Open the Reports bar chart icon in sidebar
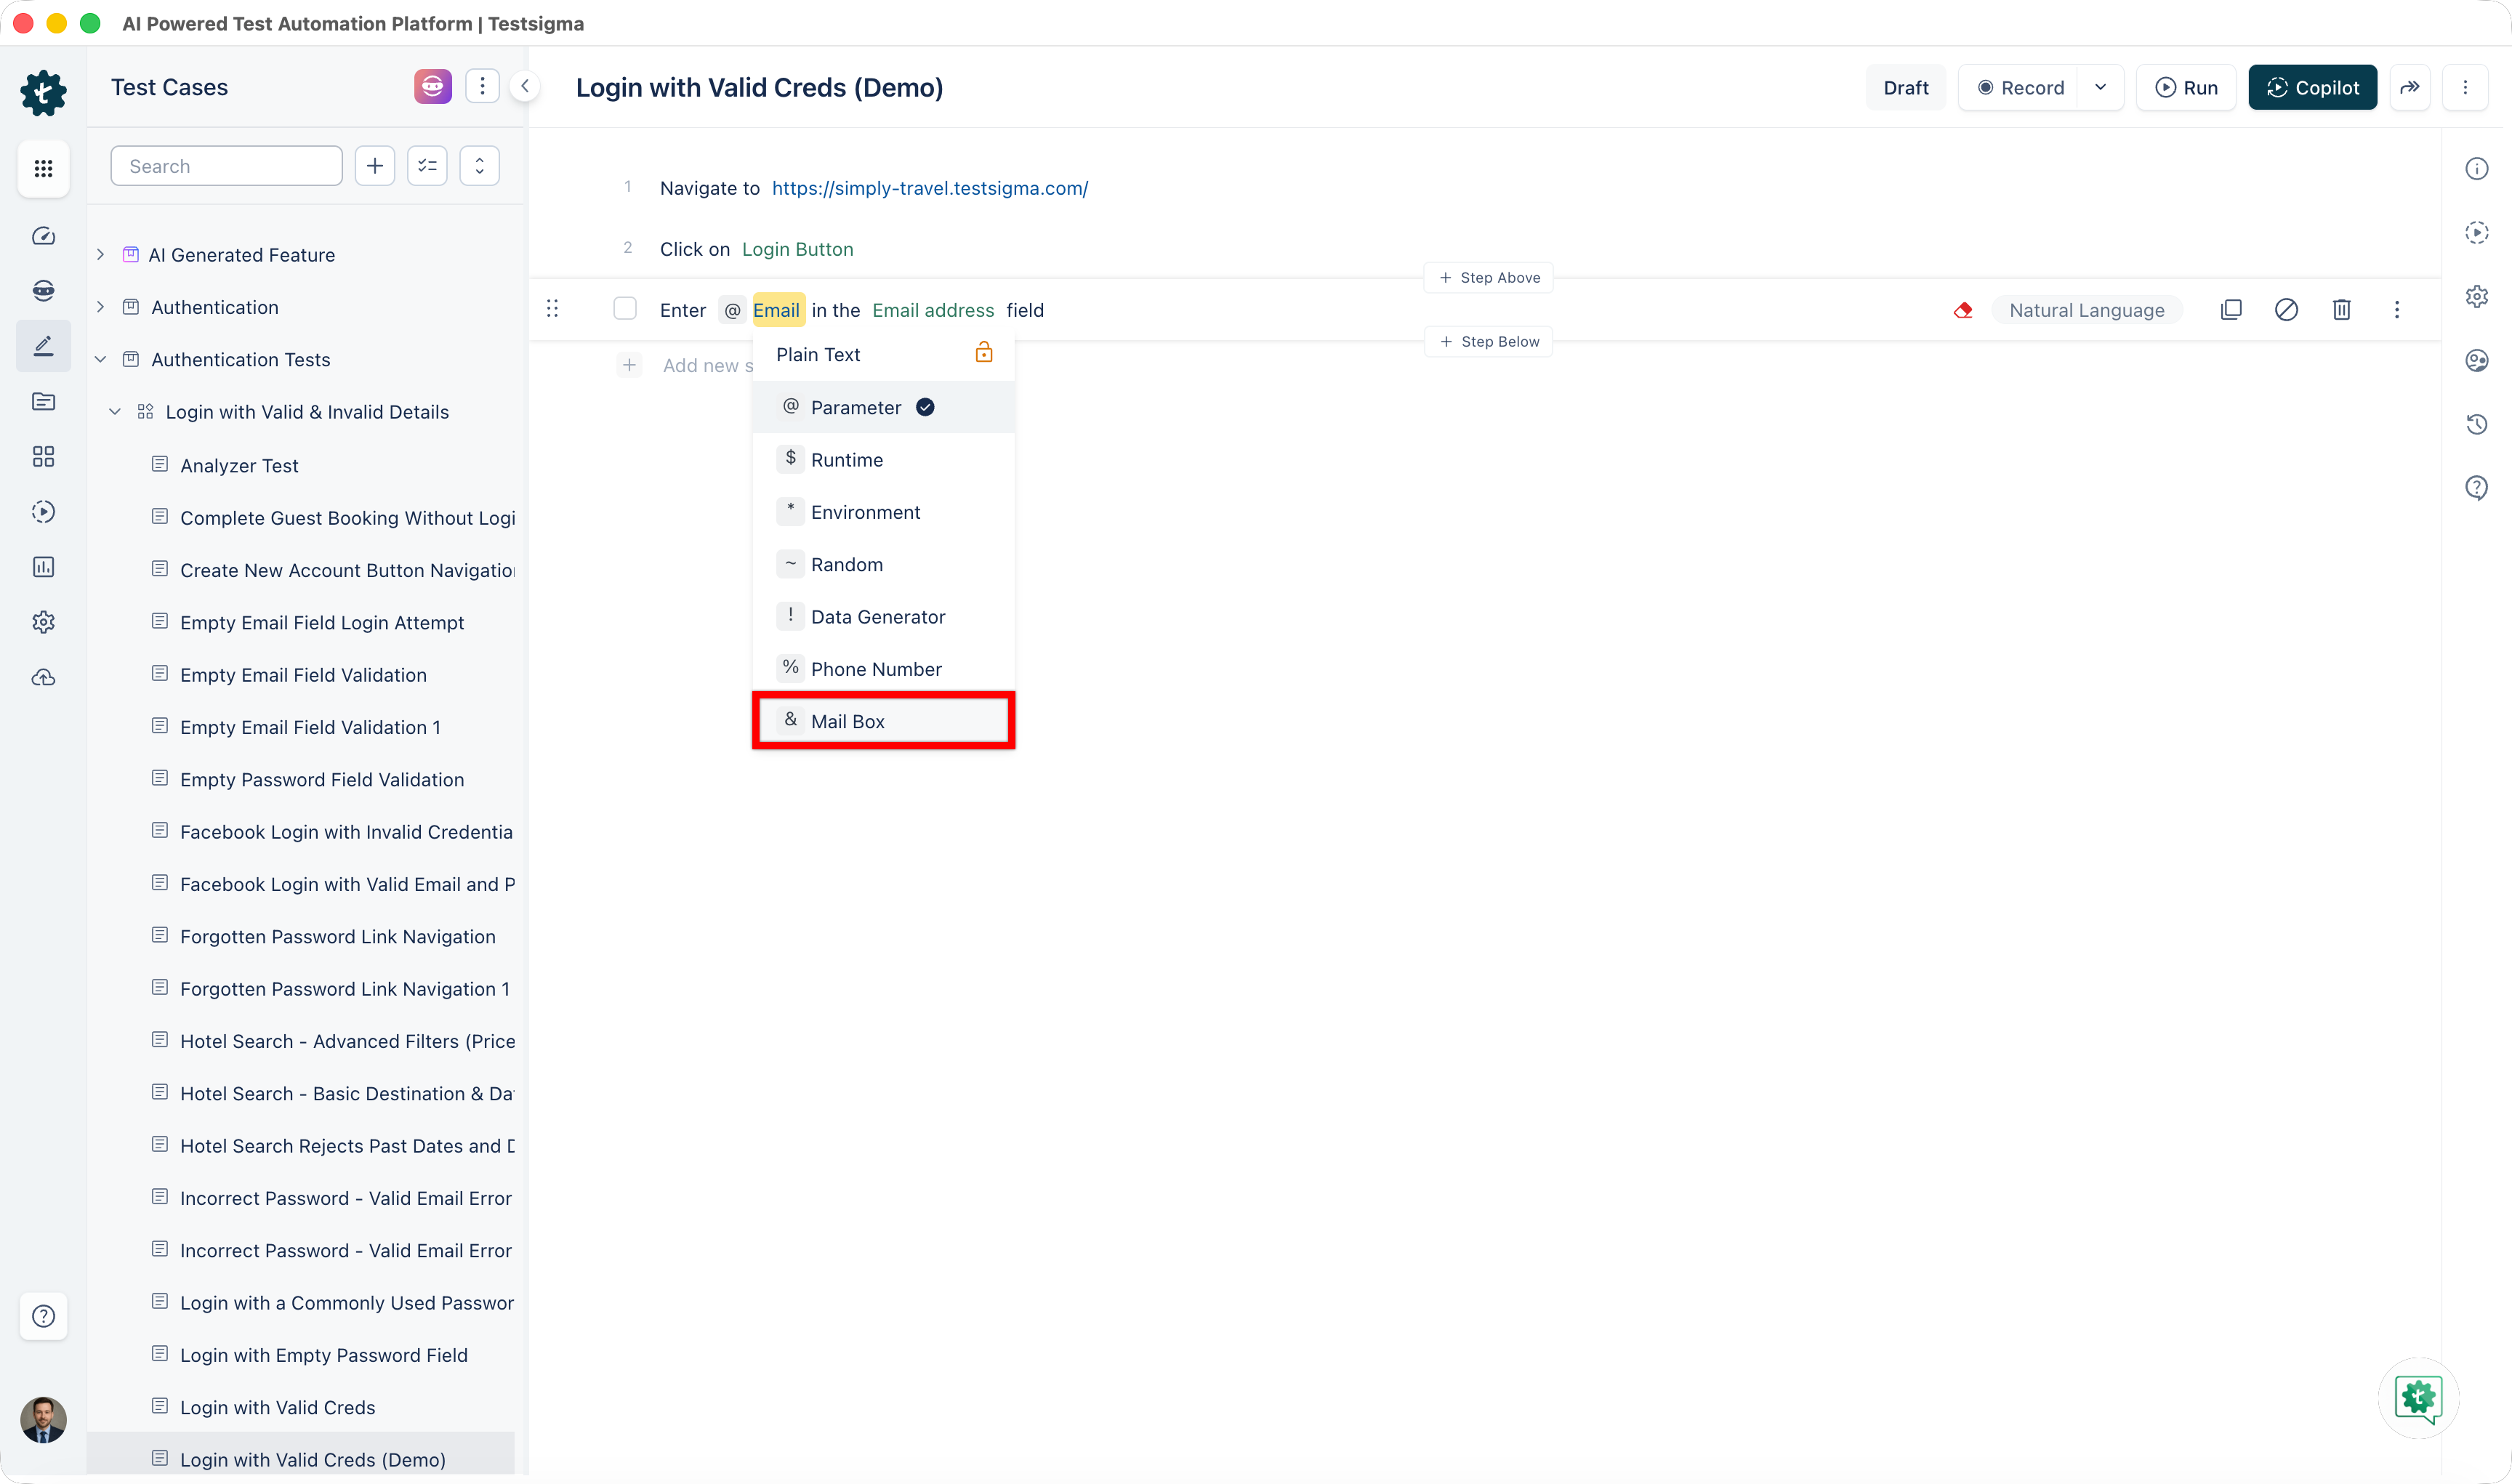Screen dimensions: 2512x1484 click(43, 566)
